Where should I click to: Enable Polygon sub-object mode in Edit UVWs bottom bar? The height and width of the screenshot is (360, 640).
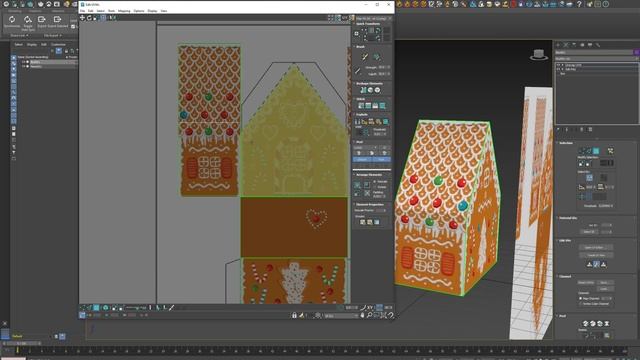(x=96, y=308)
